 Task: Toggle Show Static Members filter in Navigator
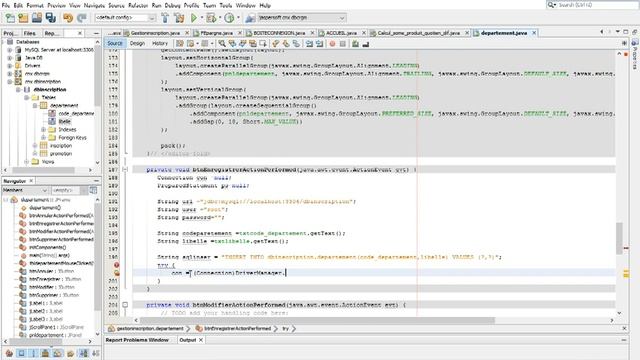point(33,353)
